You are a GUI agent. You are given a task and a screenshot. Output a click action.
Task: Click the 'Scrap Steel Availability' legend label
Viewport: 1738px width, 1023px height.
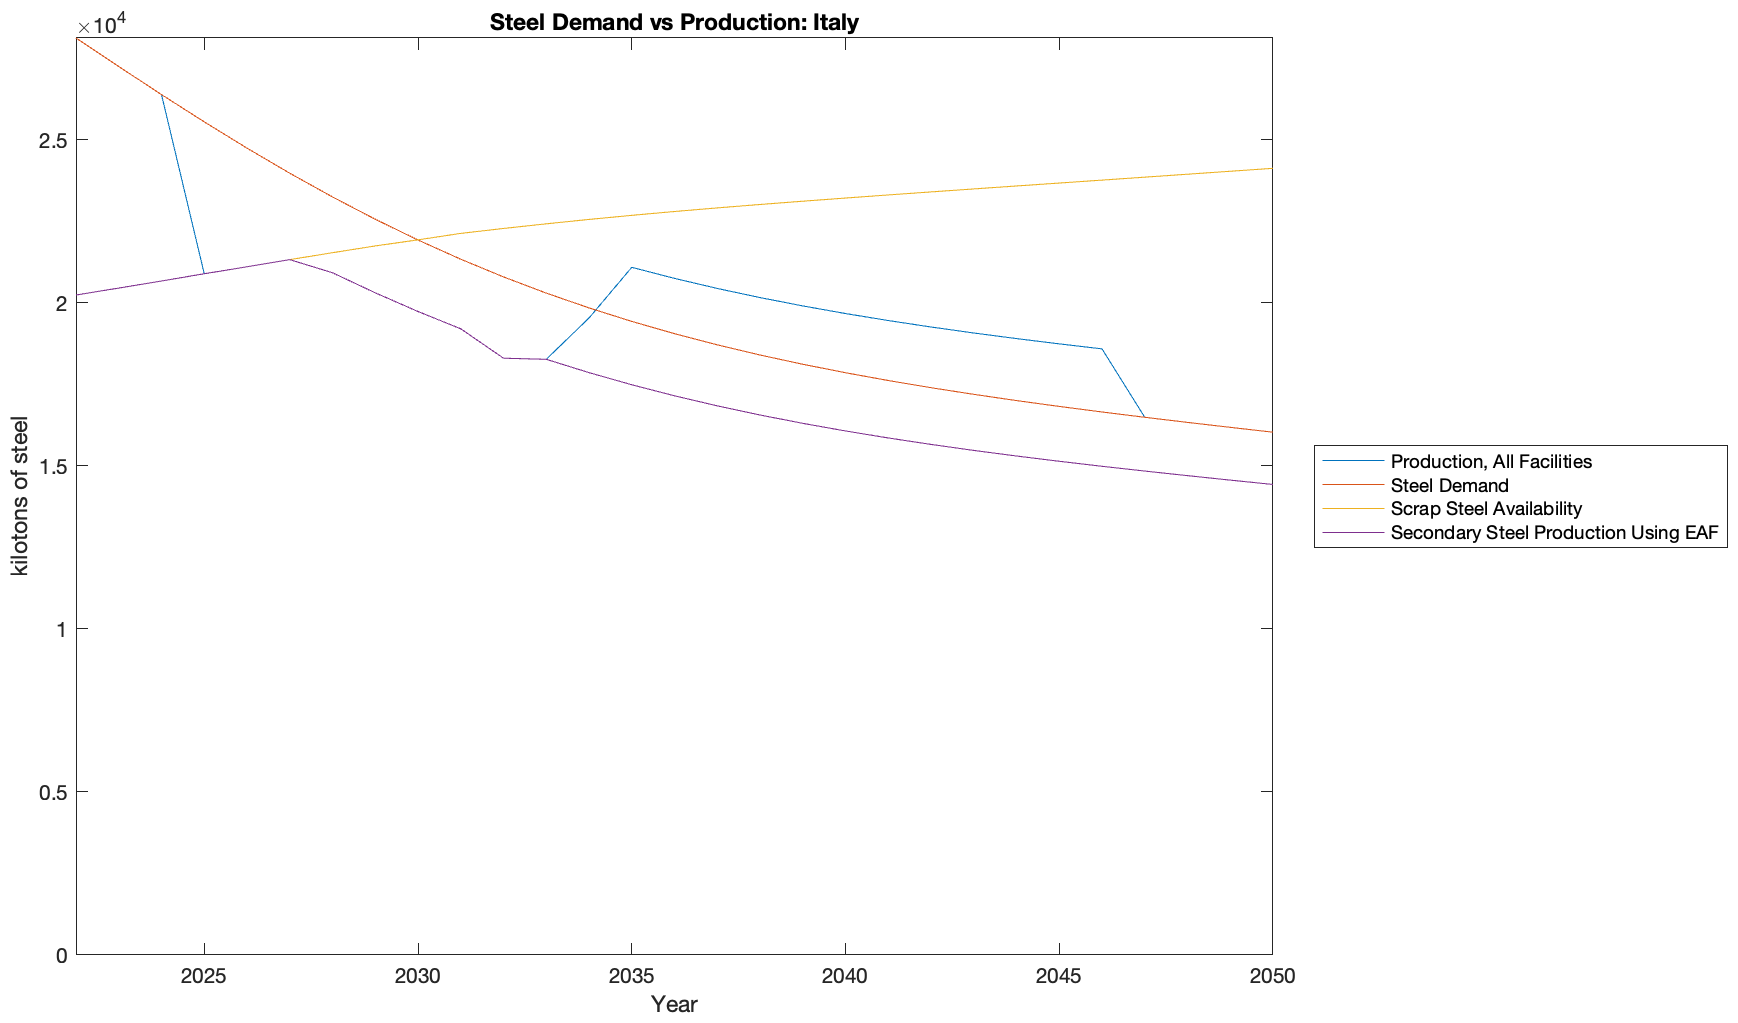1486,509
